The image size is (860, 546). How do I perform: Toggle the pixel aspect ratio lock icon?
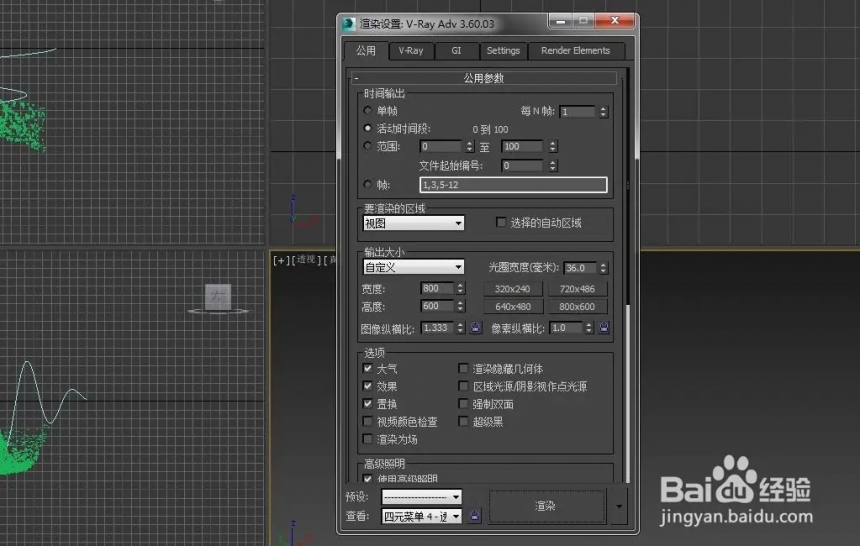(x=604, y=328)
